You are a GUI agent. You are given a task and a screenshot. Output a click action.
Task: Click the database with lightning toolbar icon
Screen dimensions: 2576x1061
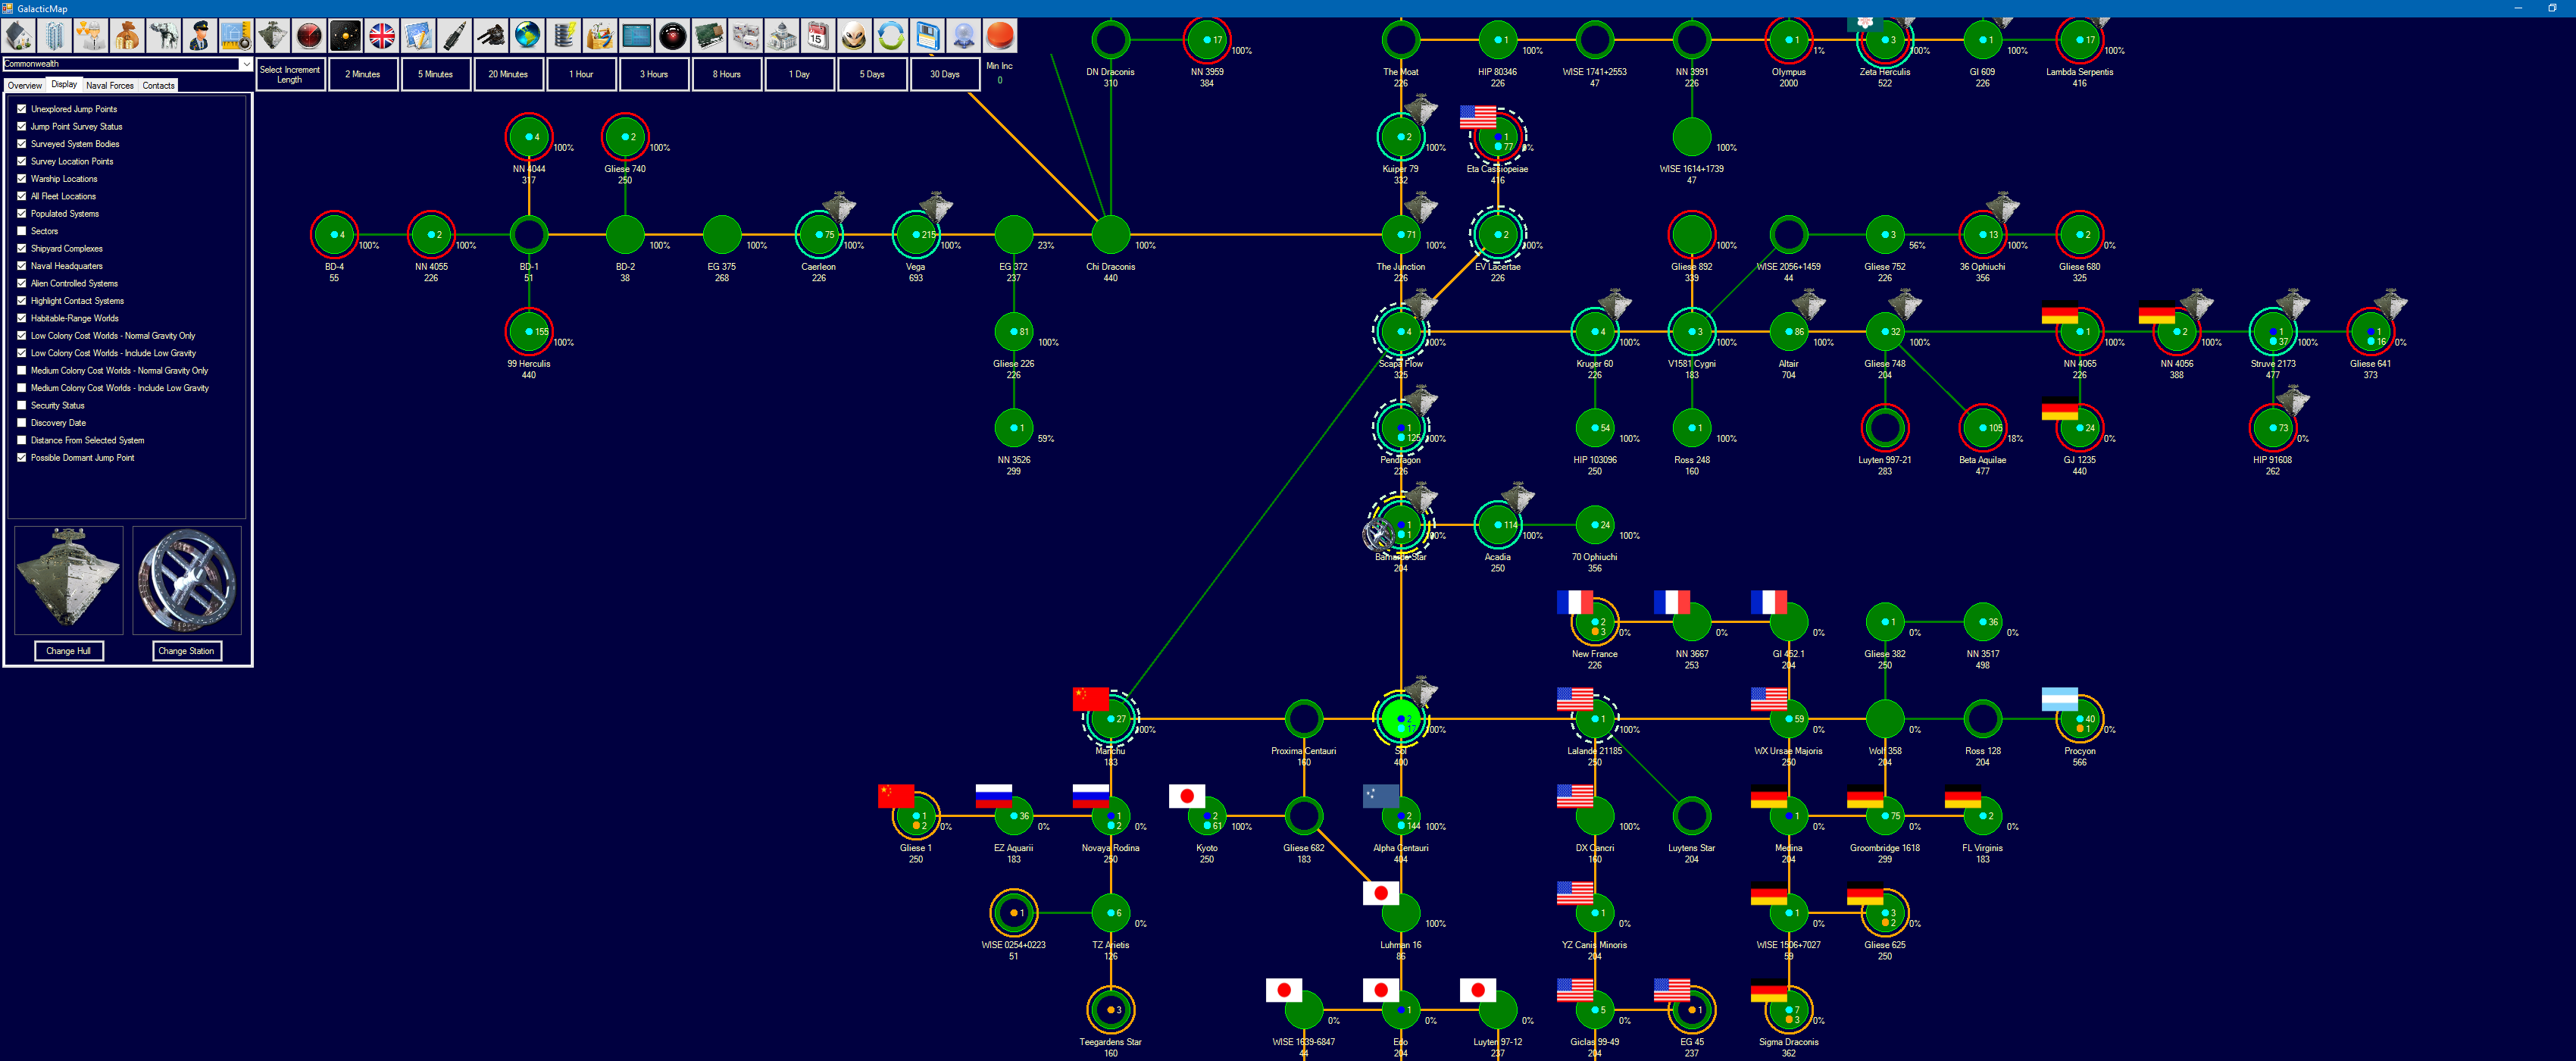(x=563, y=36)
